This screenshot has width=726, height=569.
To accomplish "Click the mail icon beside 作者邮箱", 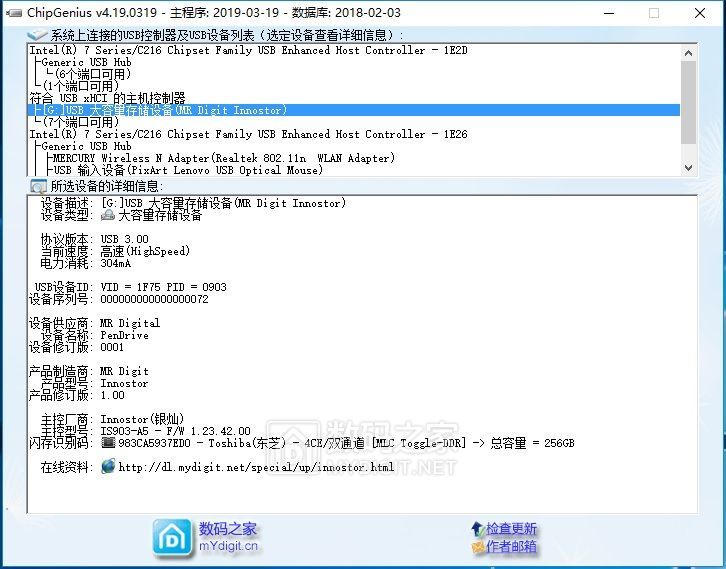I will (x=478, y=547).
